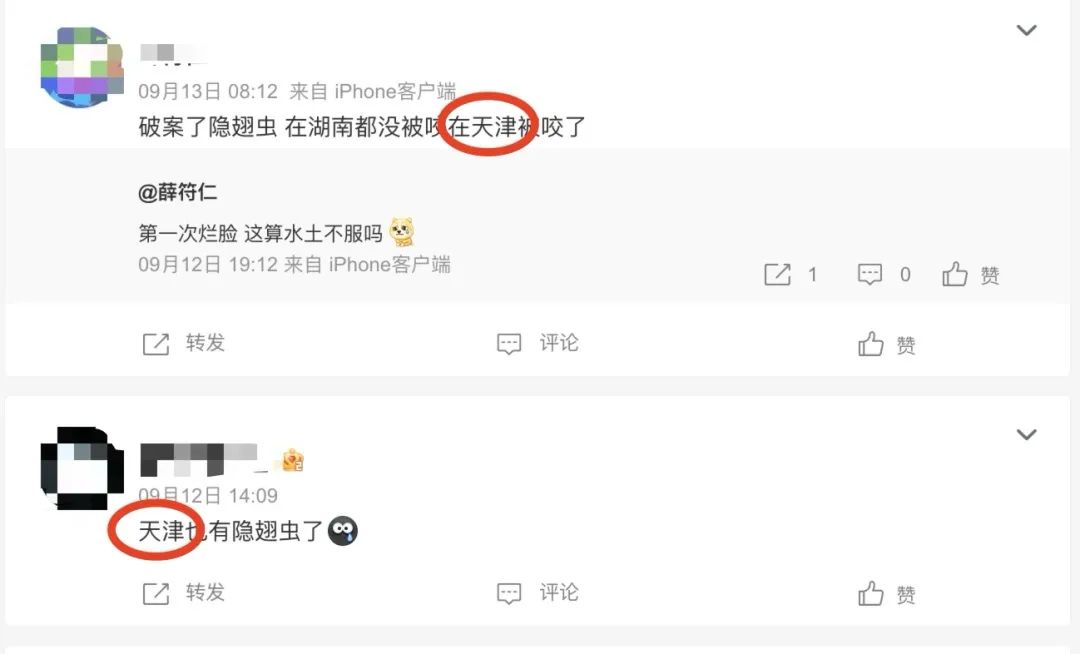Open the @薛符仁 profile link

click(178, 192)
